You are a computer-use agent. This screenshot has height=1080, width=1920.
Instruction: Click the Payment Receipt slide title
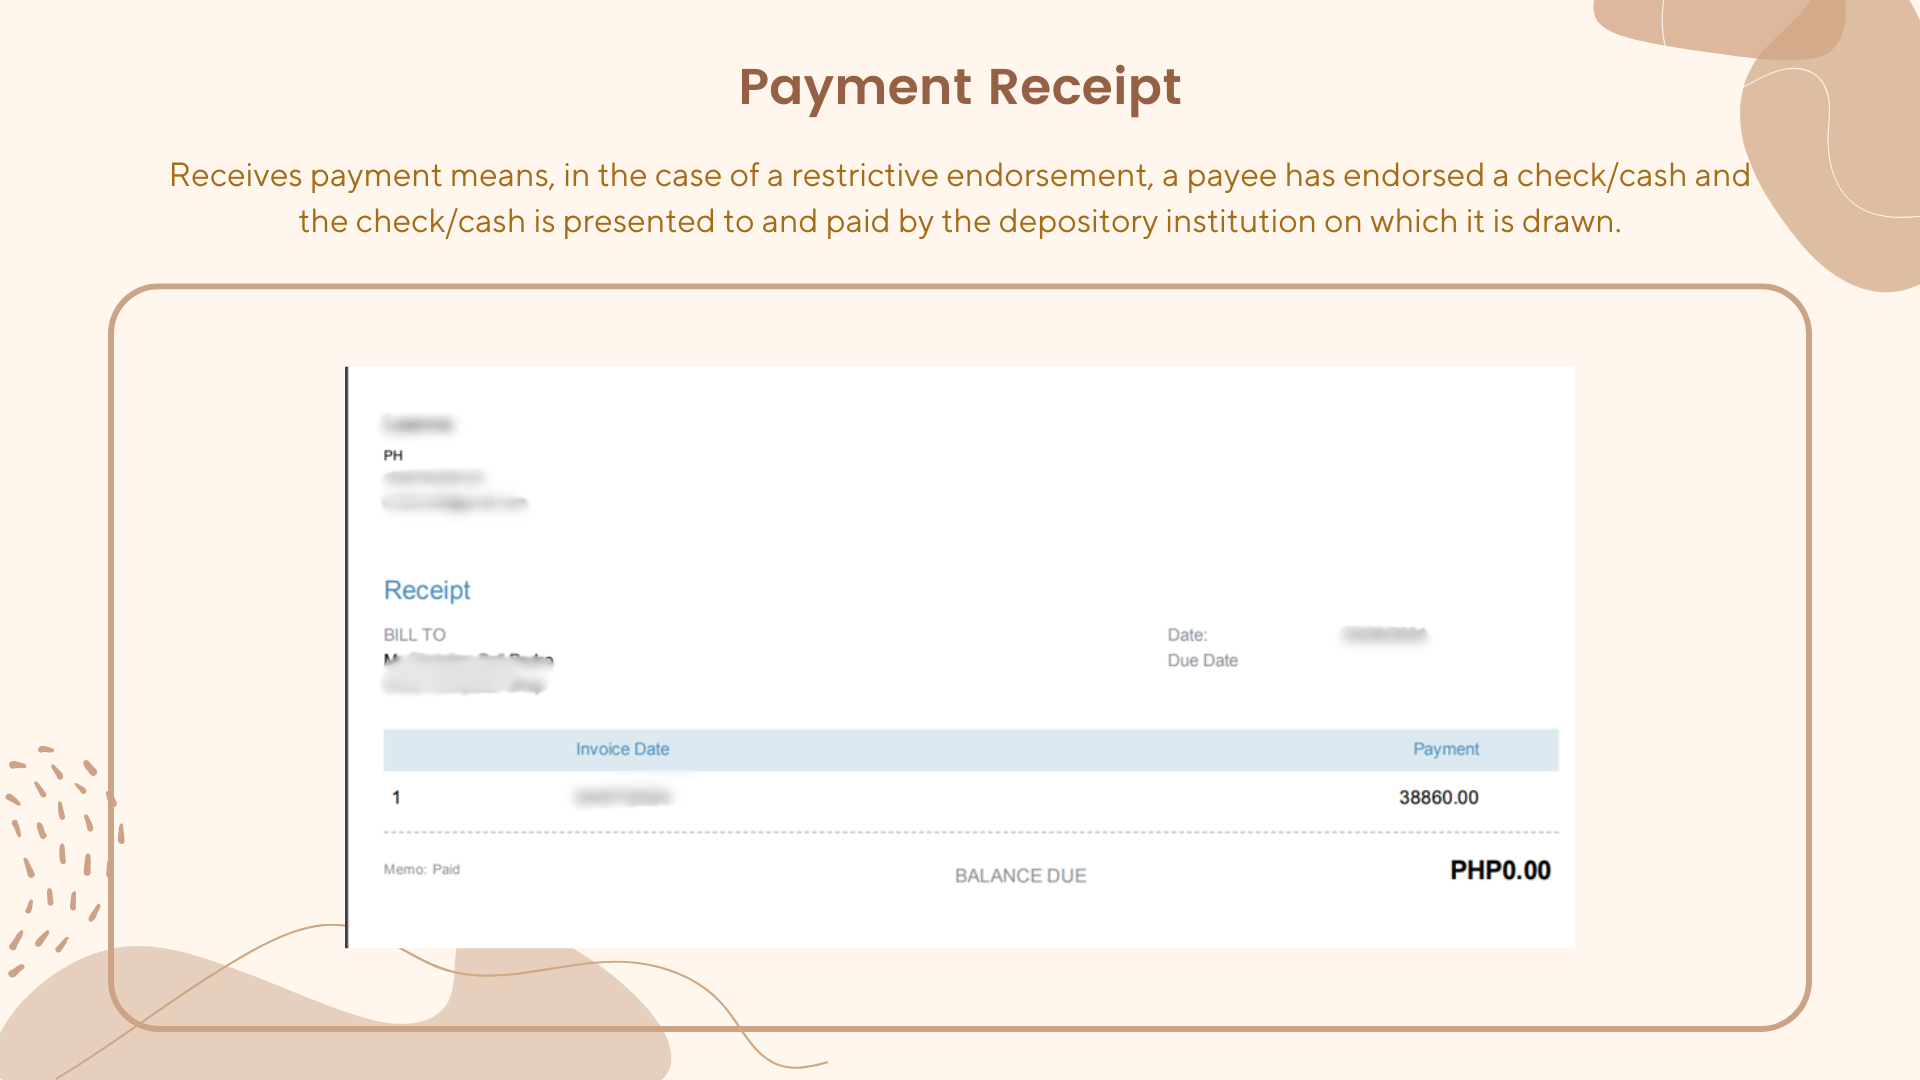[959, 87]
